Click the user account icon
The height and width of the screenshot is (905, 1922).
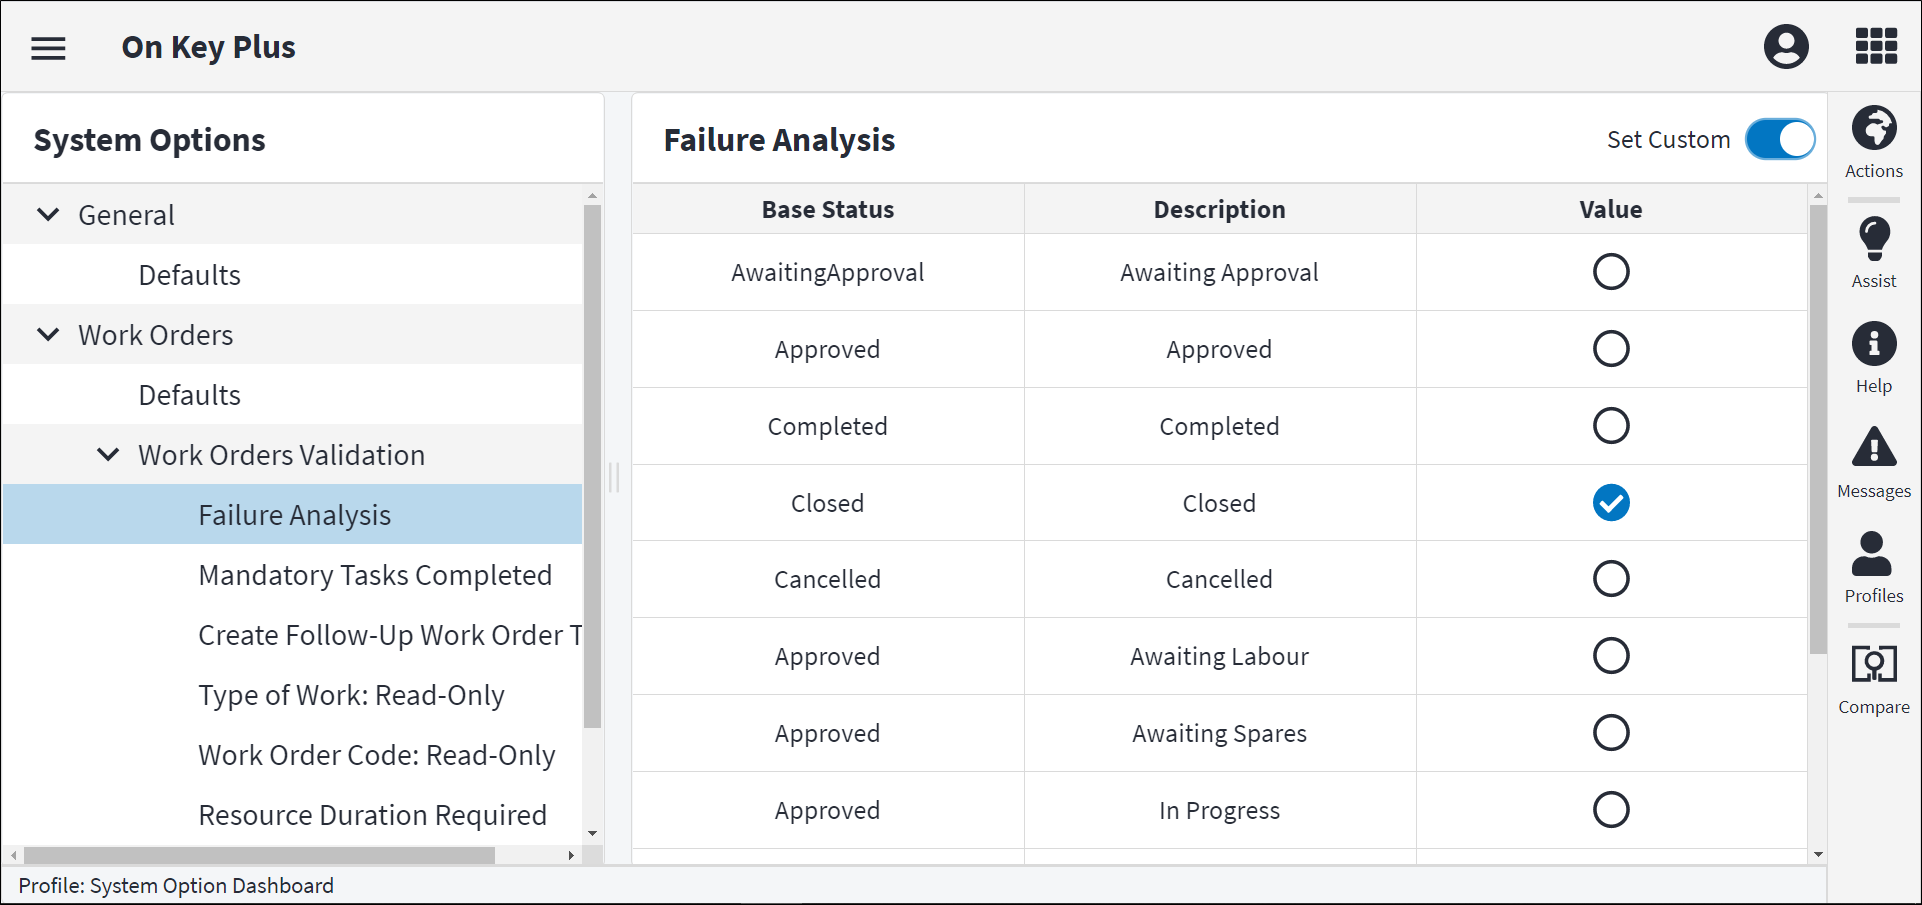tap(1786, 47)
